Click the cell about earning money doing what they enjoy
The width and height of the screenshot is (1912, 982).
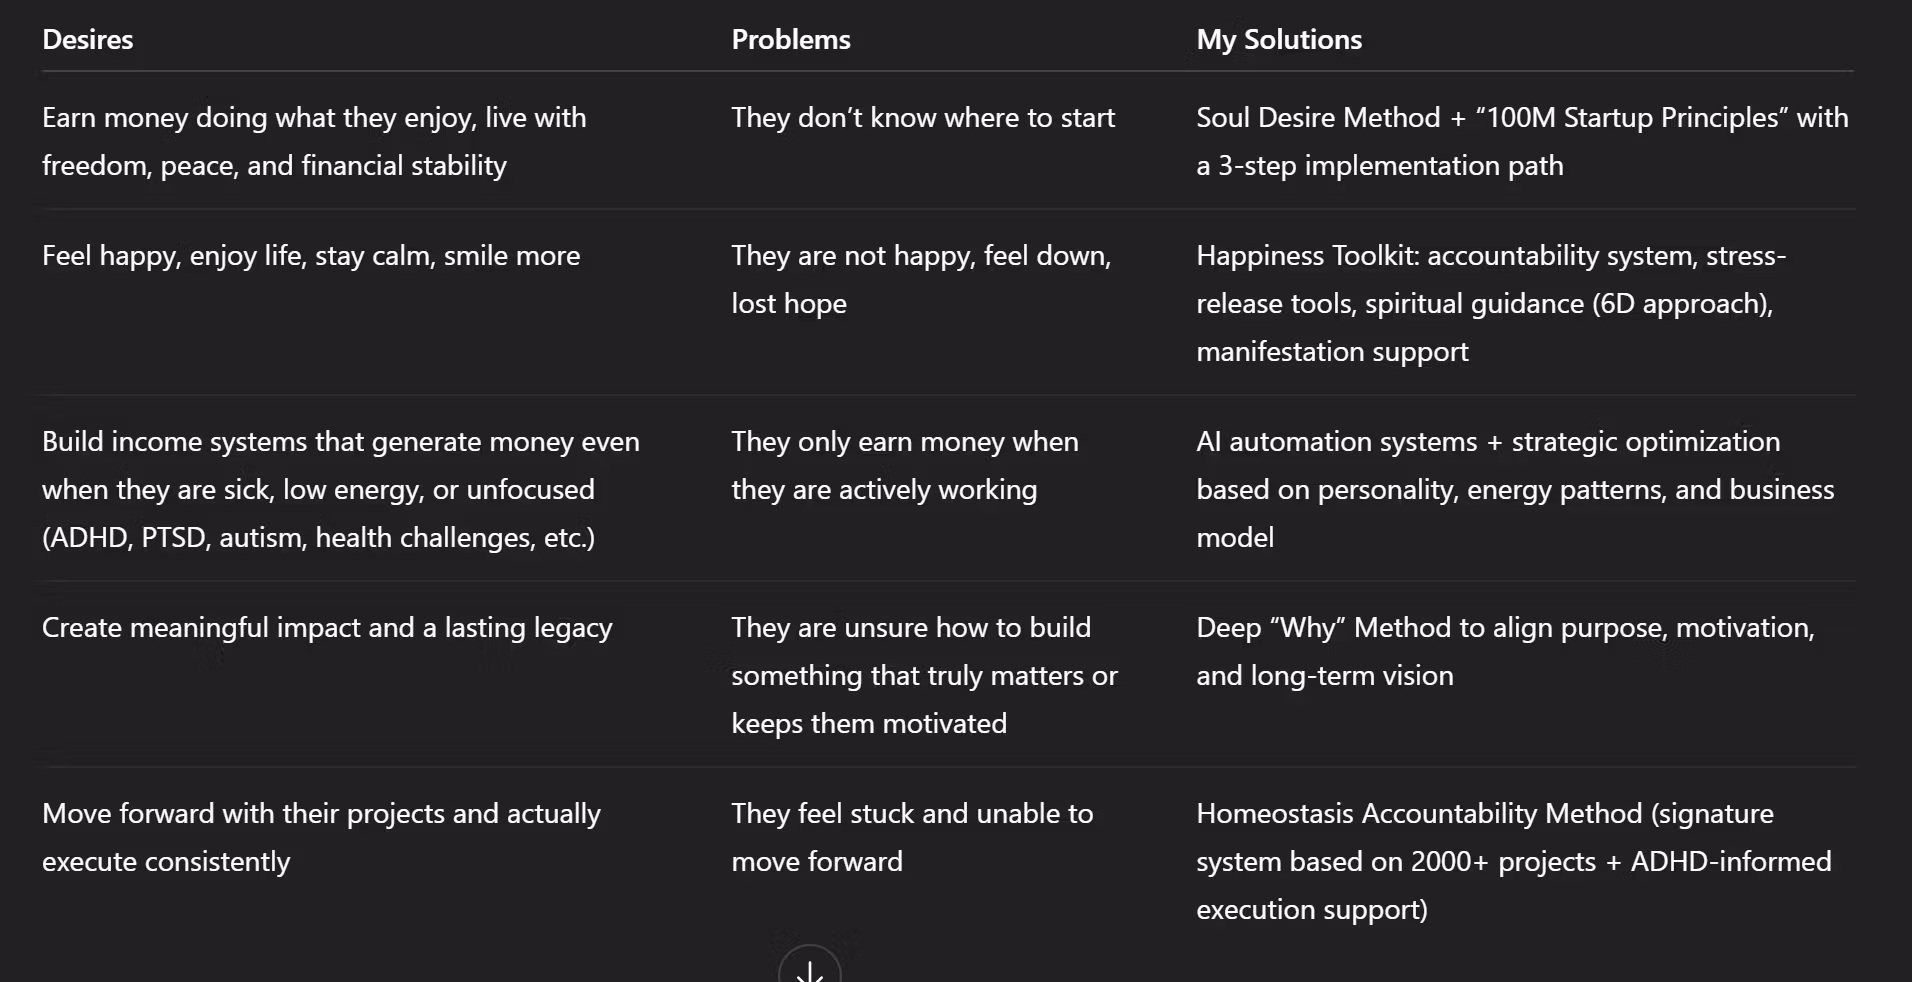click(314, 141)
